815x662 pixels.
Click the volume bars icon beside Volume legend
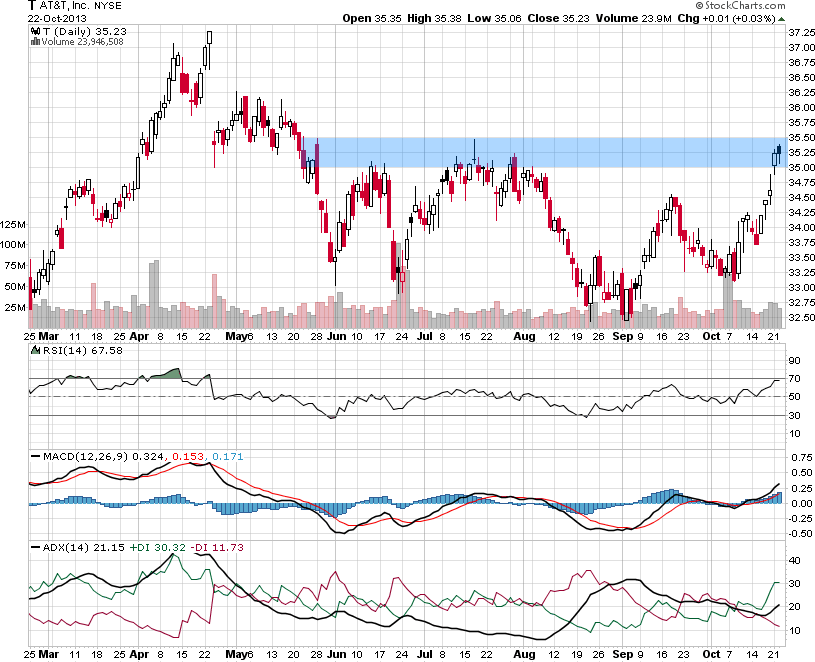35,42
